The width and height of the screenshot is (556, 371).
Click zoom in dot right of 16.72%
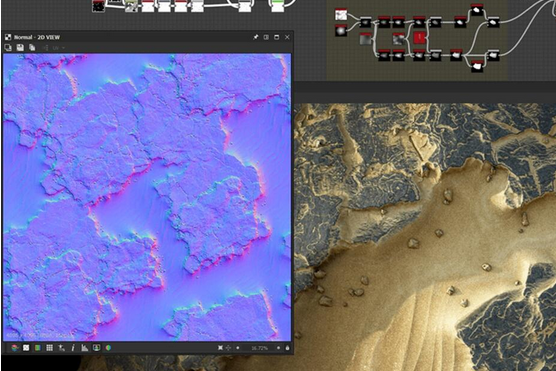point(278,348)
